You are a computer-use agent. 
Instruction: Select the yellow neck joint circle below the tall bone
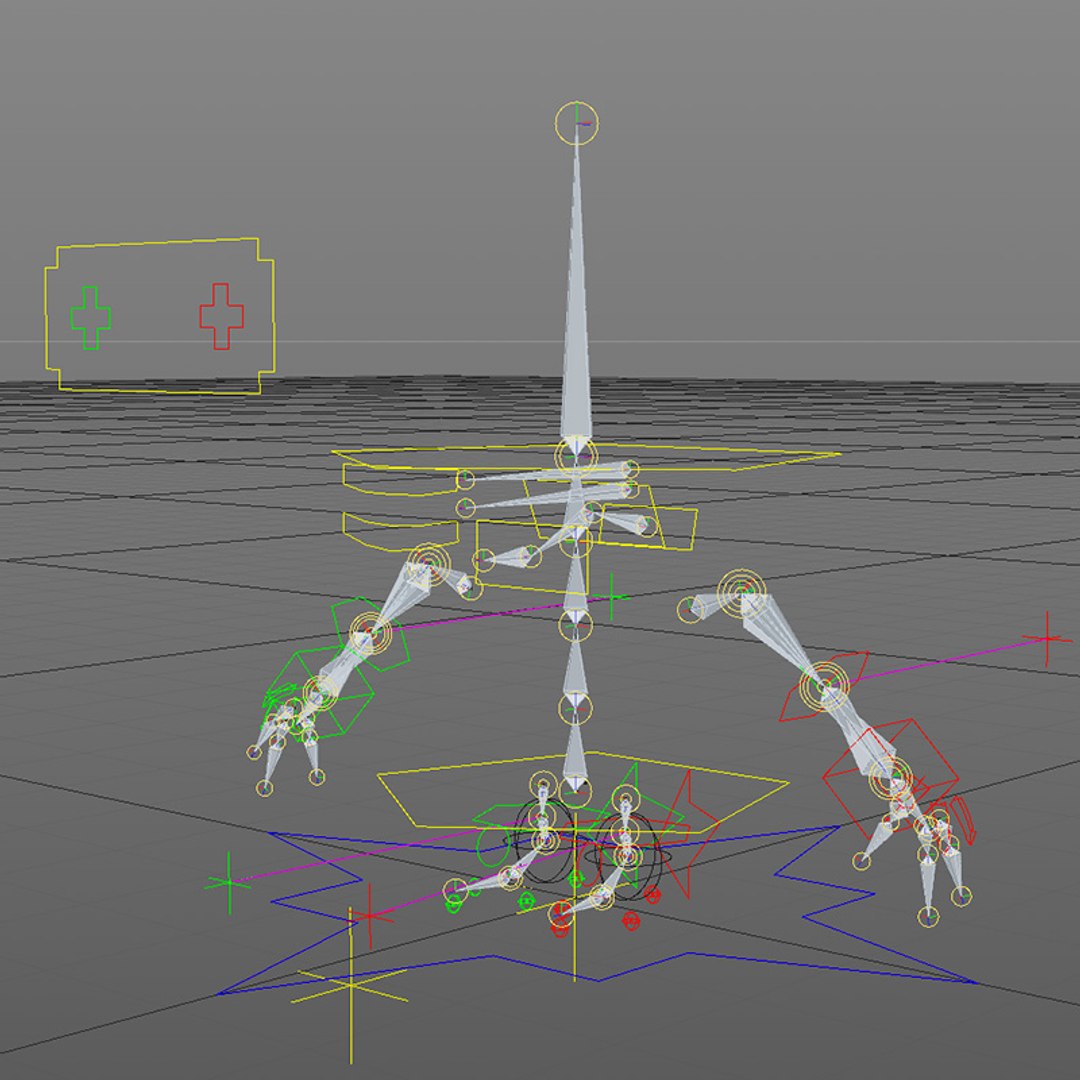[576, 455]
